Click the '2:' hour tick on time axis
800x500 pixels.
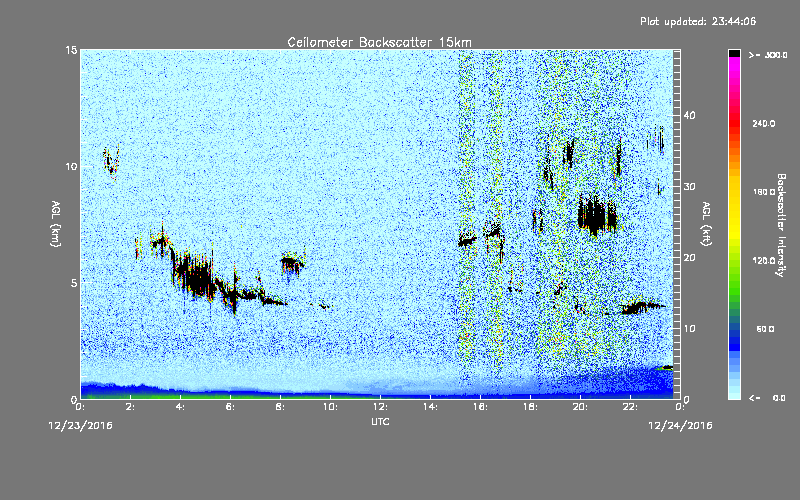131,407
